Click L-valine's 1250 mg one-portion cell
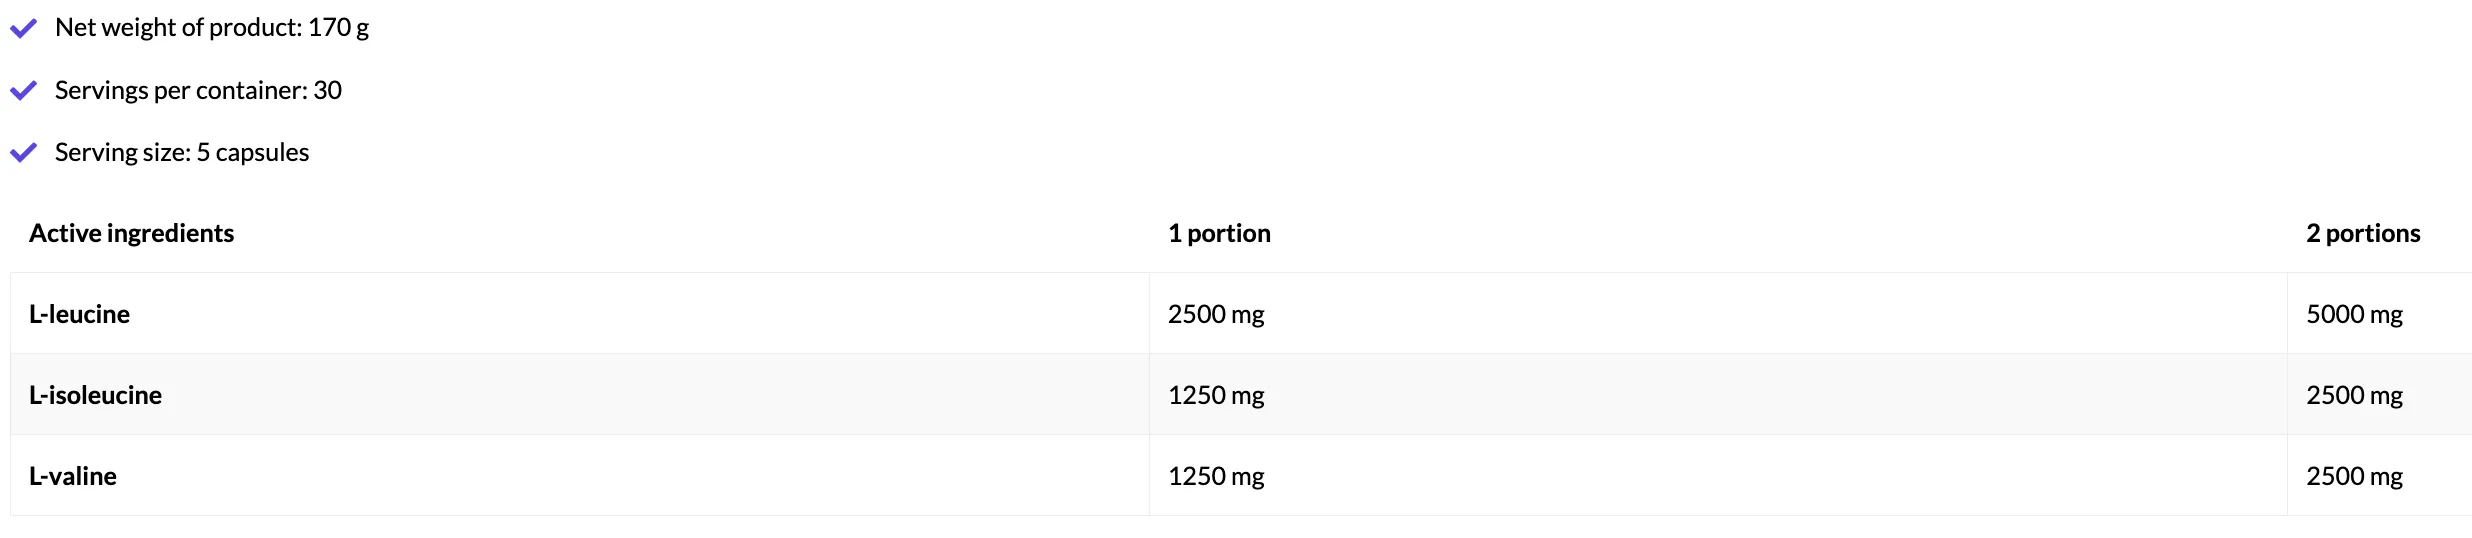 point(1216,476)
